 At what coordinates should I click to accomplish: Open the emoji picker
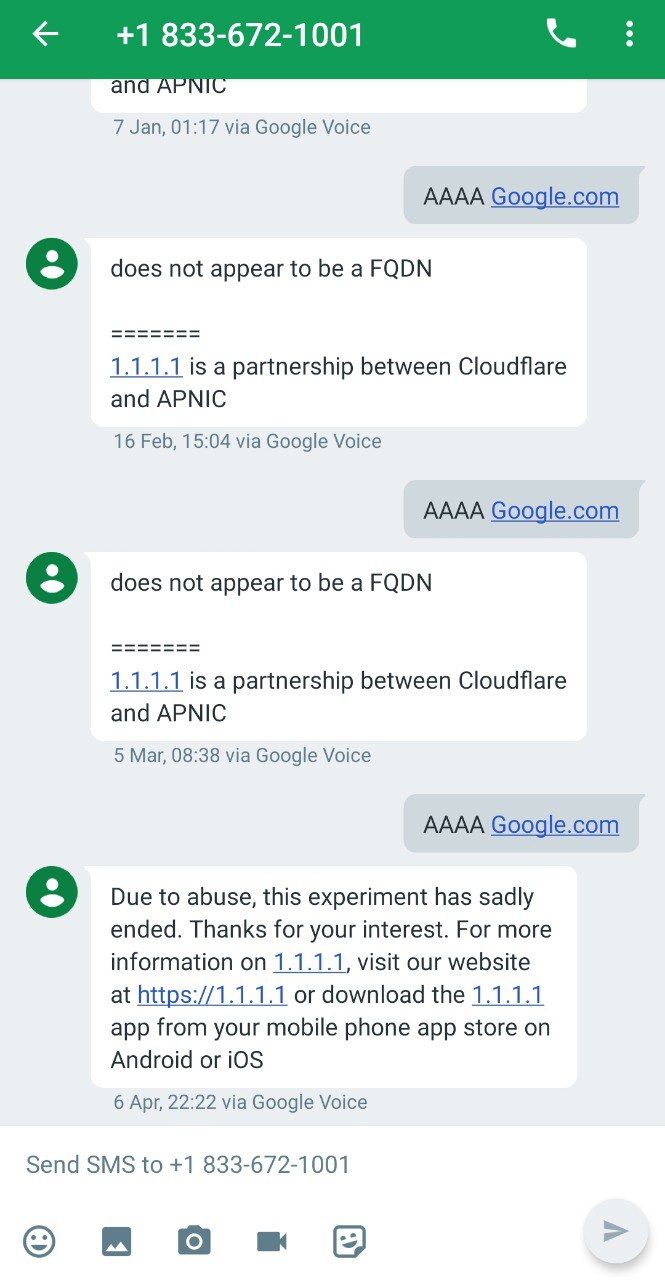[x=40, y=1241]
